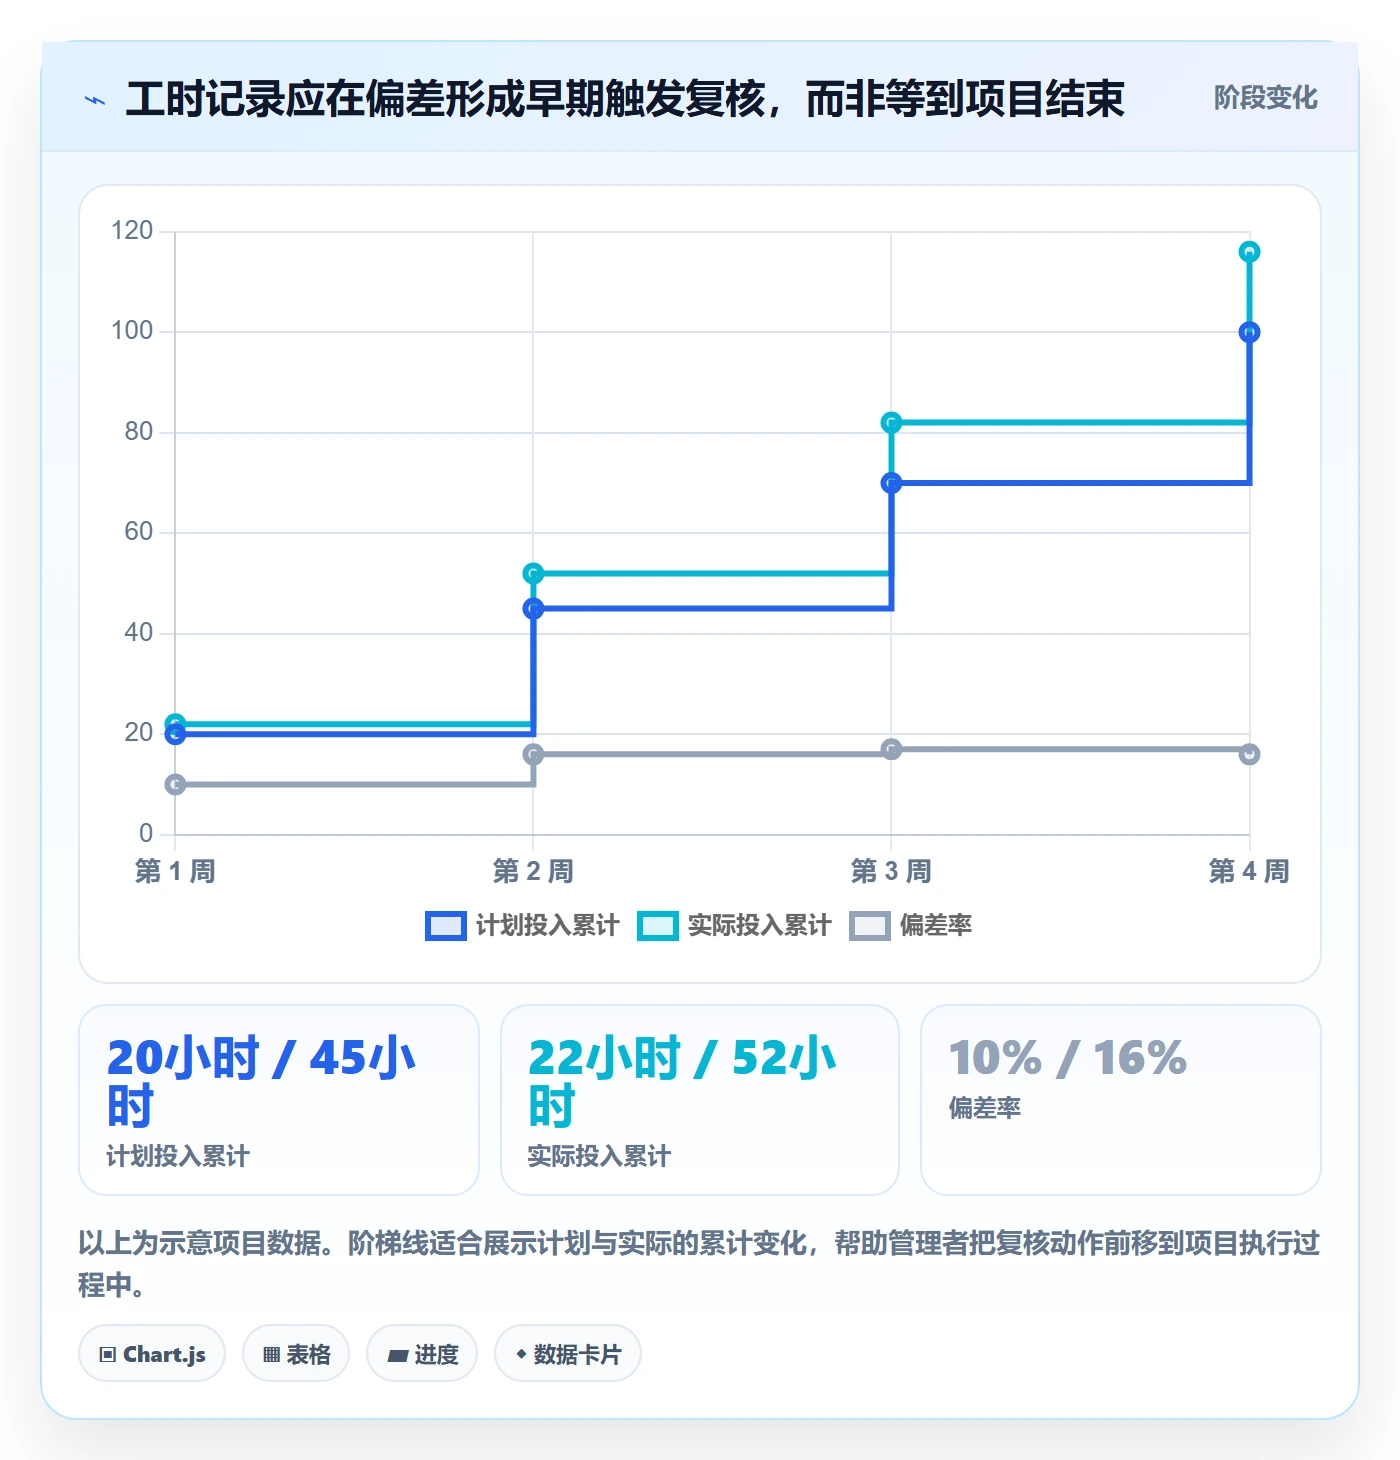Select the Chart.js tag chip
The height and width of the screenshot is (1460, 1400).
(x=152, y=1354)
